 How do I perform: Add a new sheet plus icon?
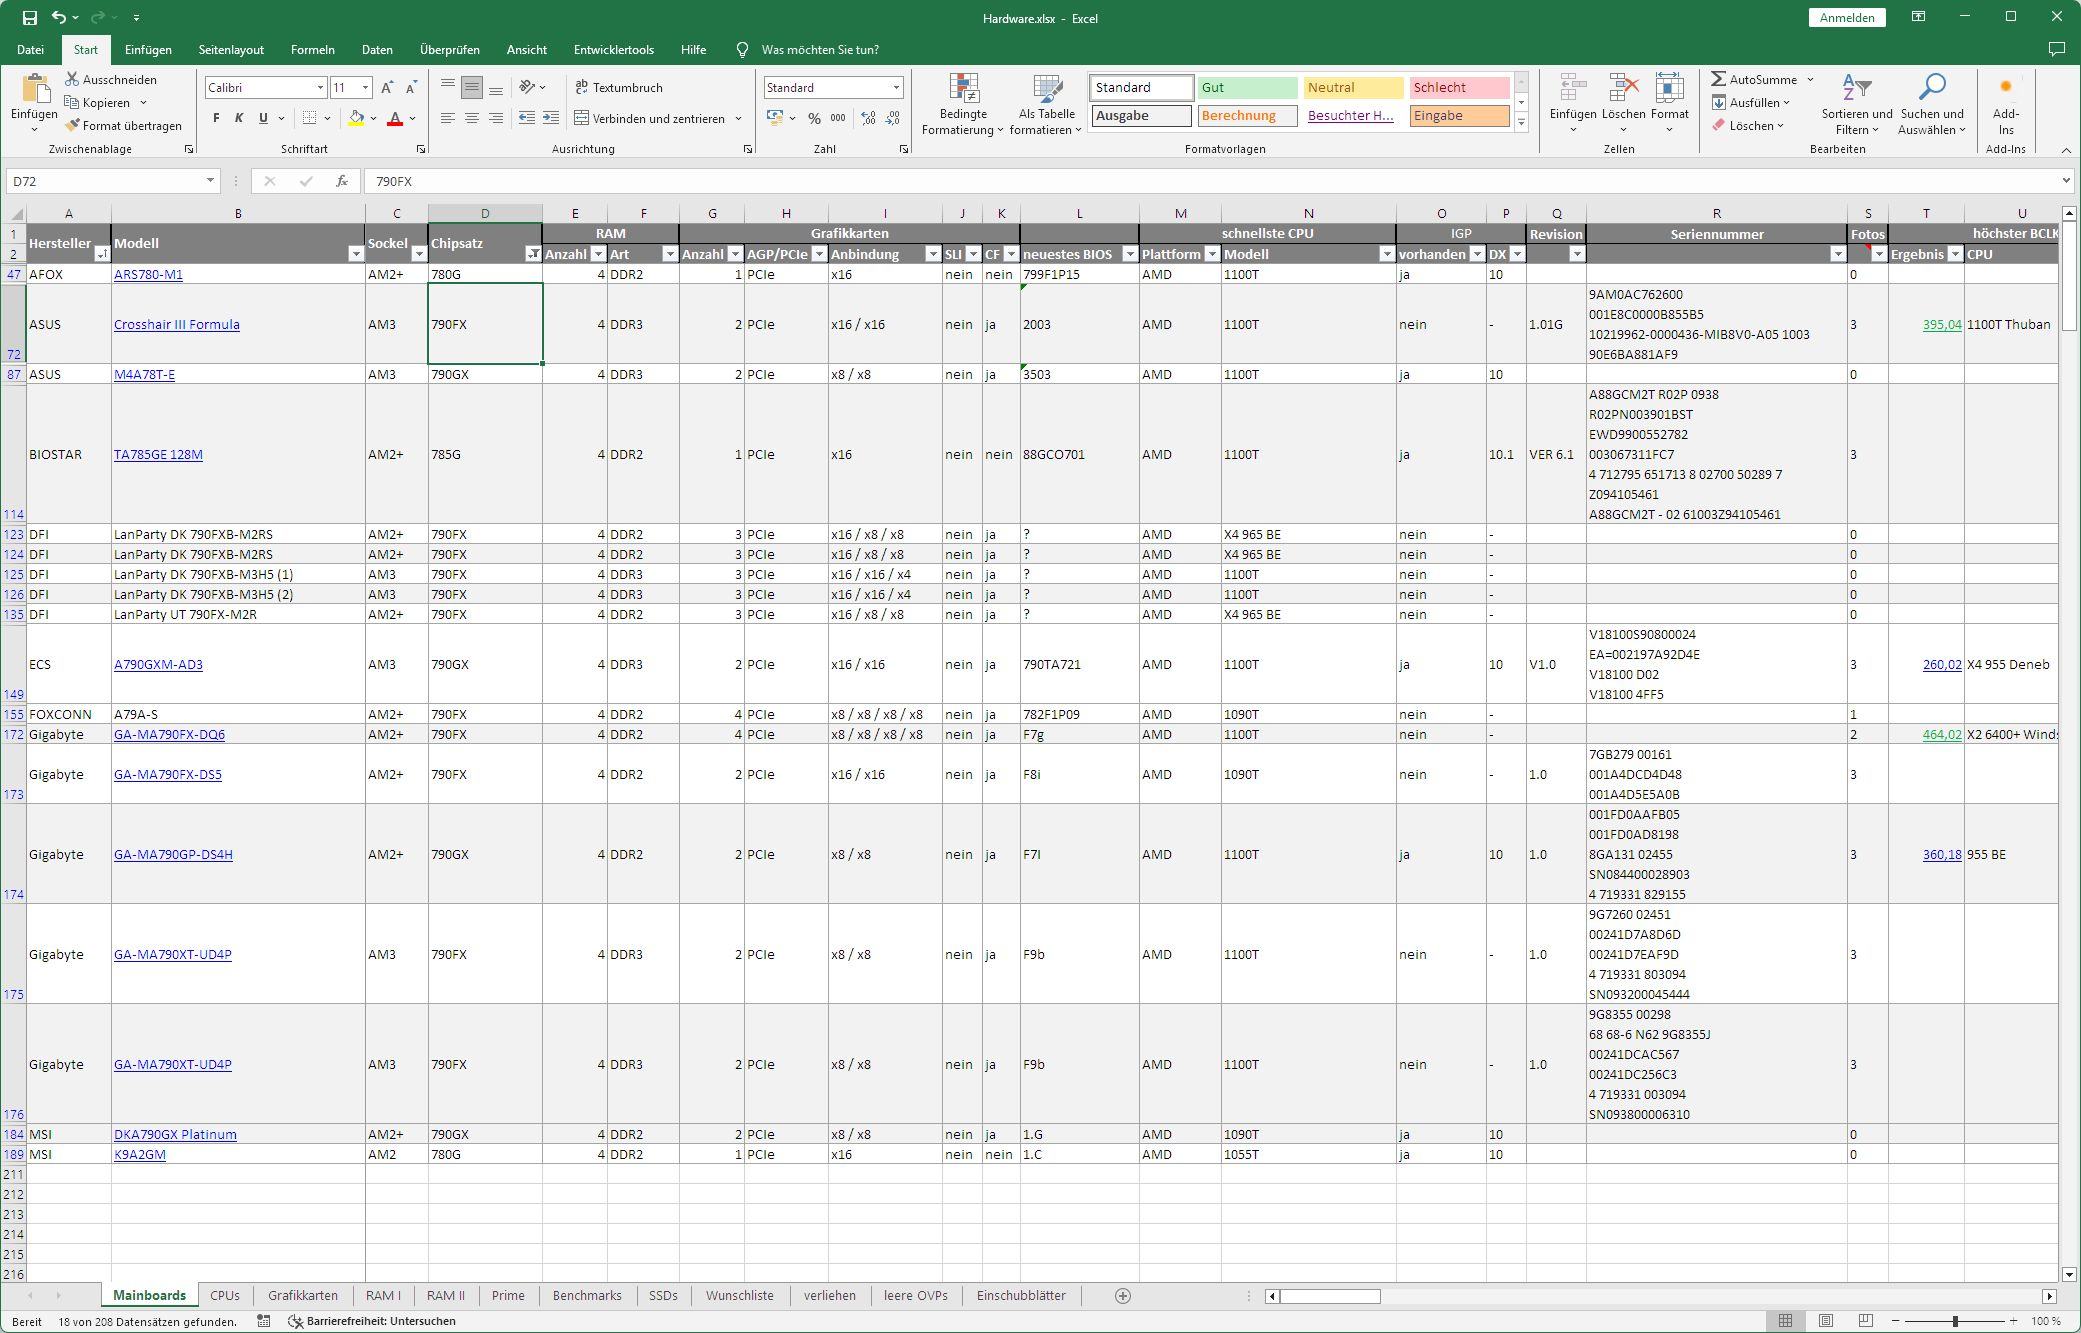tap(1123, 1296)
